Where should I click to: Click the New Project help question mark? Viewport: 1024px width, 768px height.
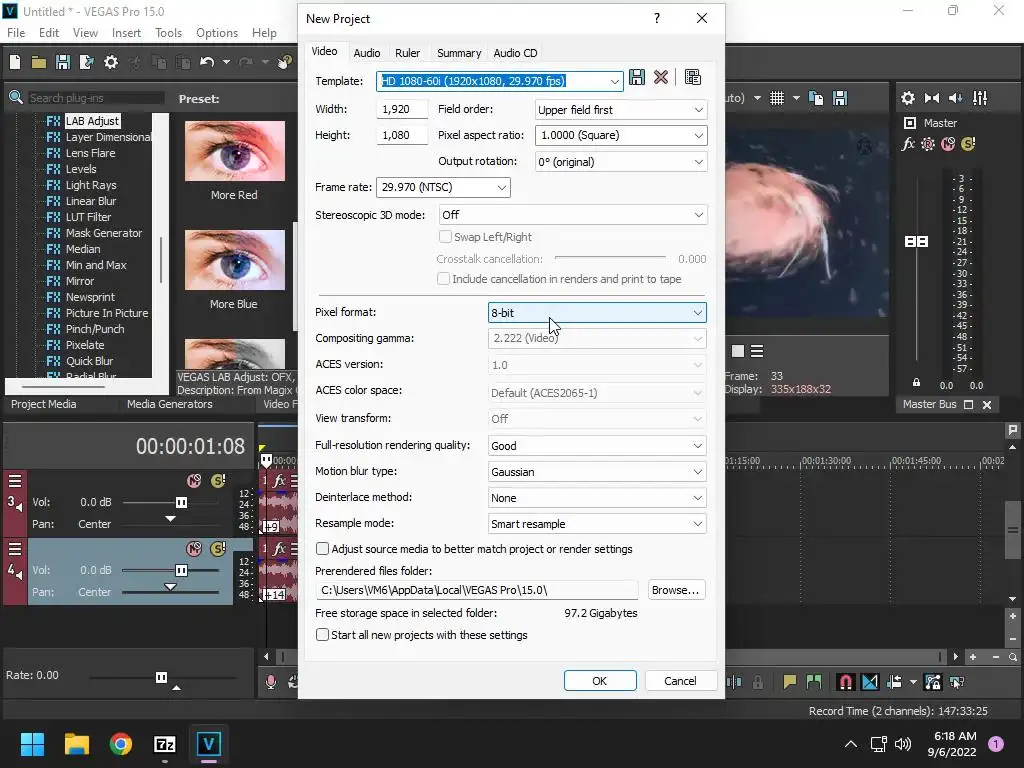[x=657, y=18]
